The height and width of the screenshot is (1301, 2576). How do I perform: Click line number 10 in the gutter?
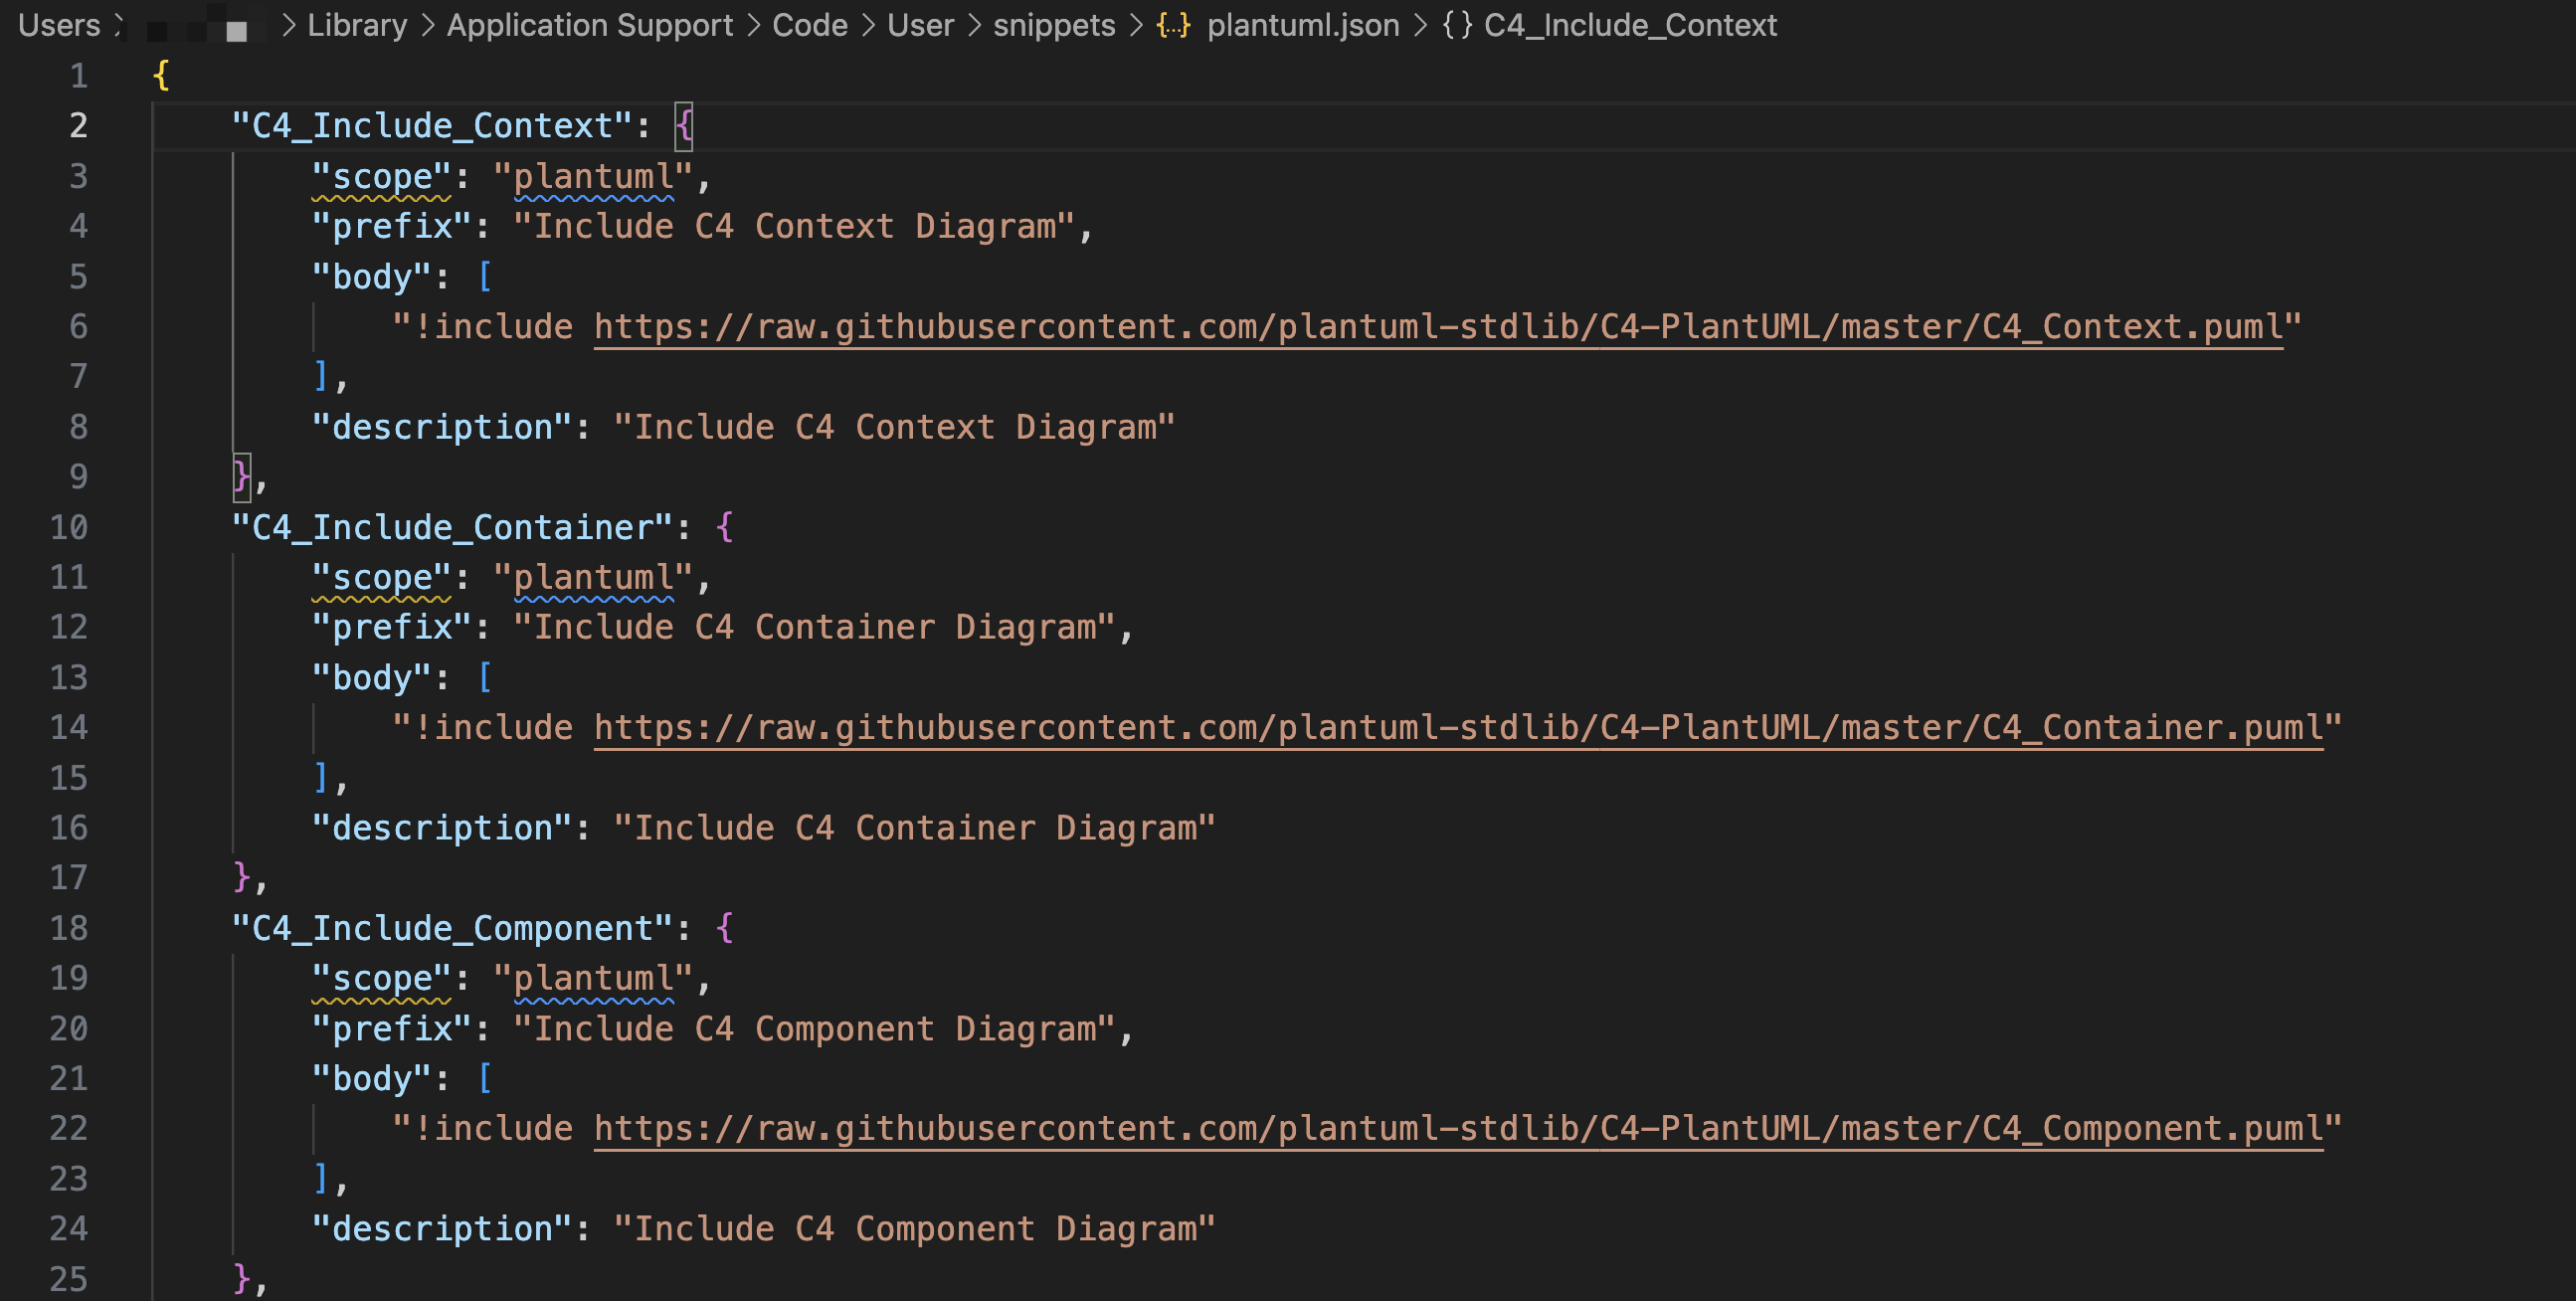tap(69, 527)
